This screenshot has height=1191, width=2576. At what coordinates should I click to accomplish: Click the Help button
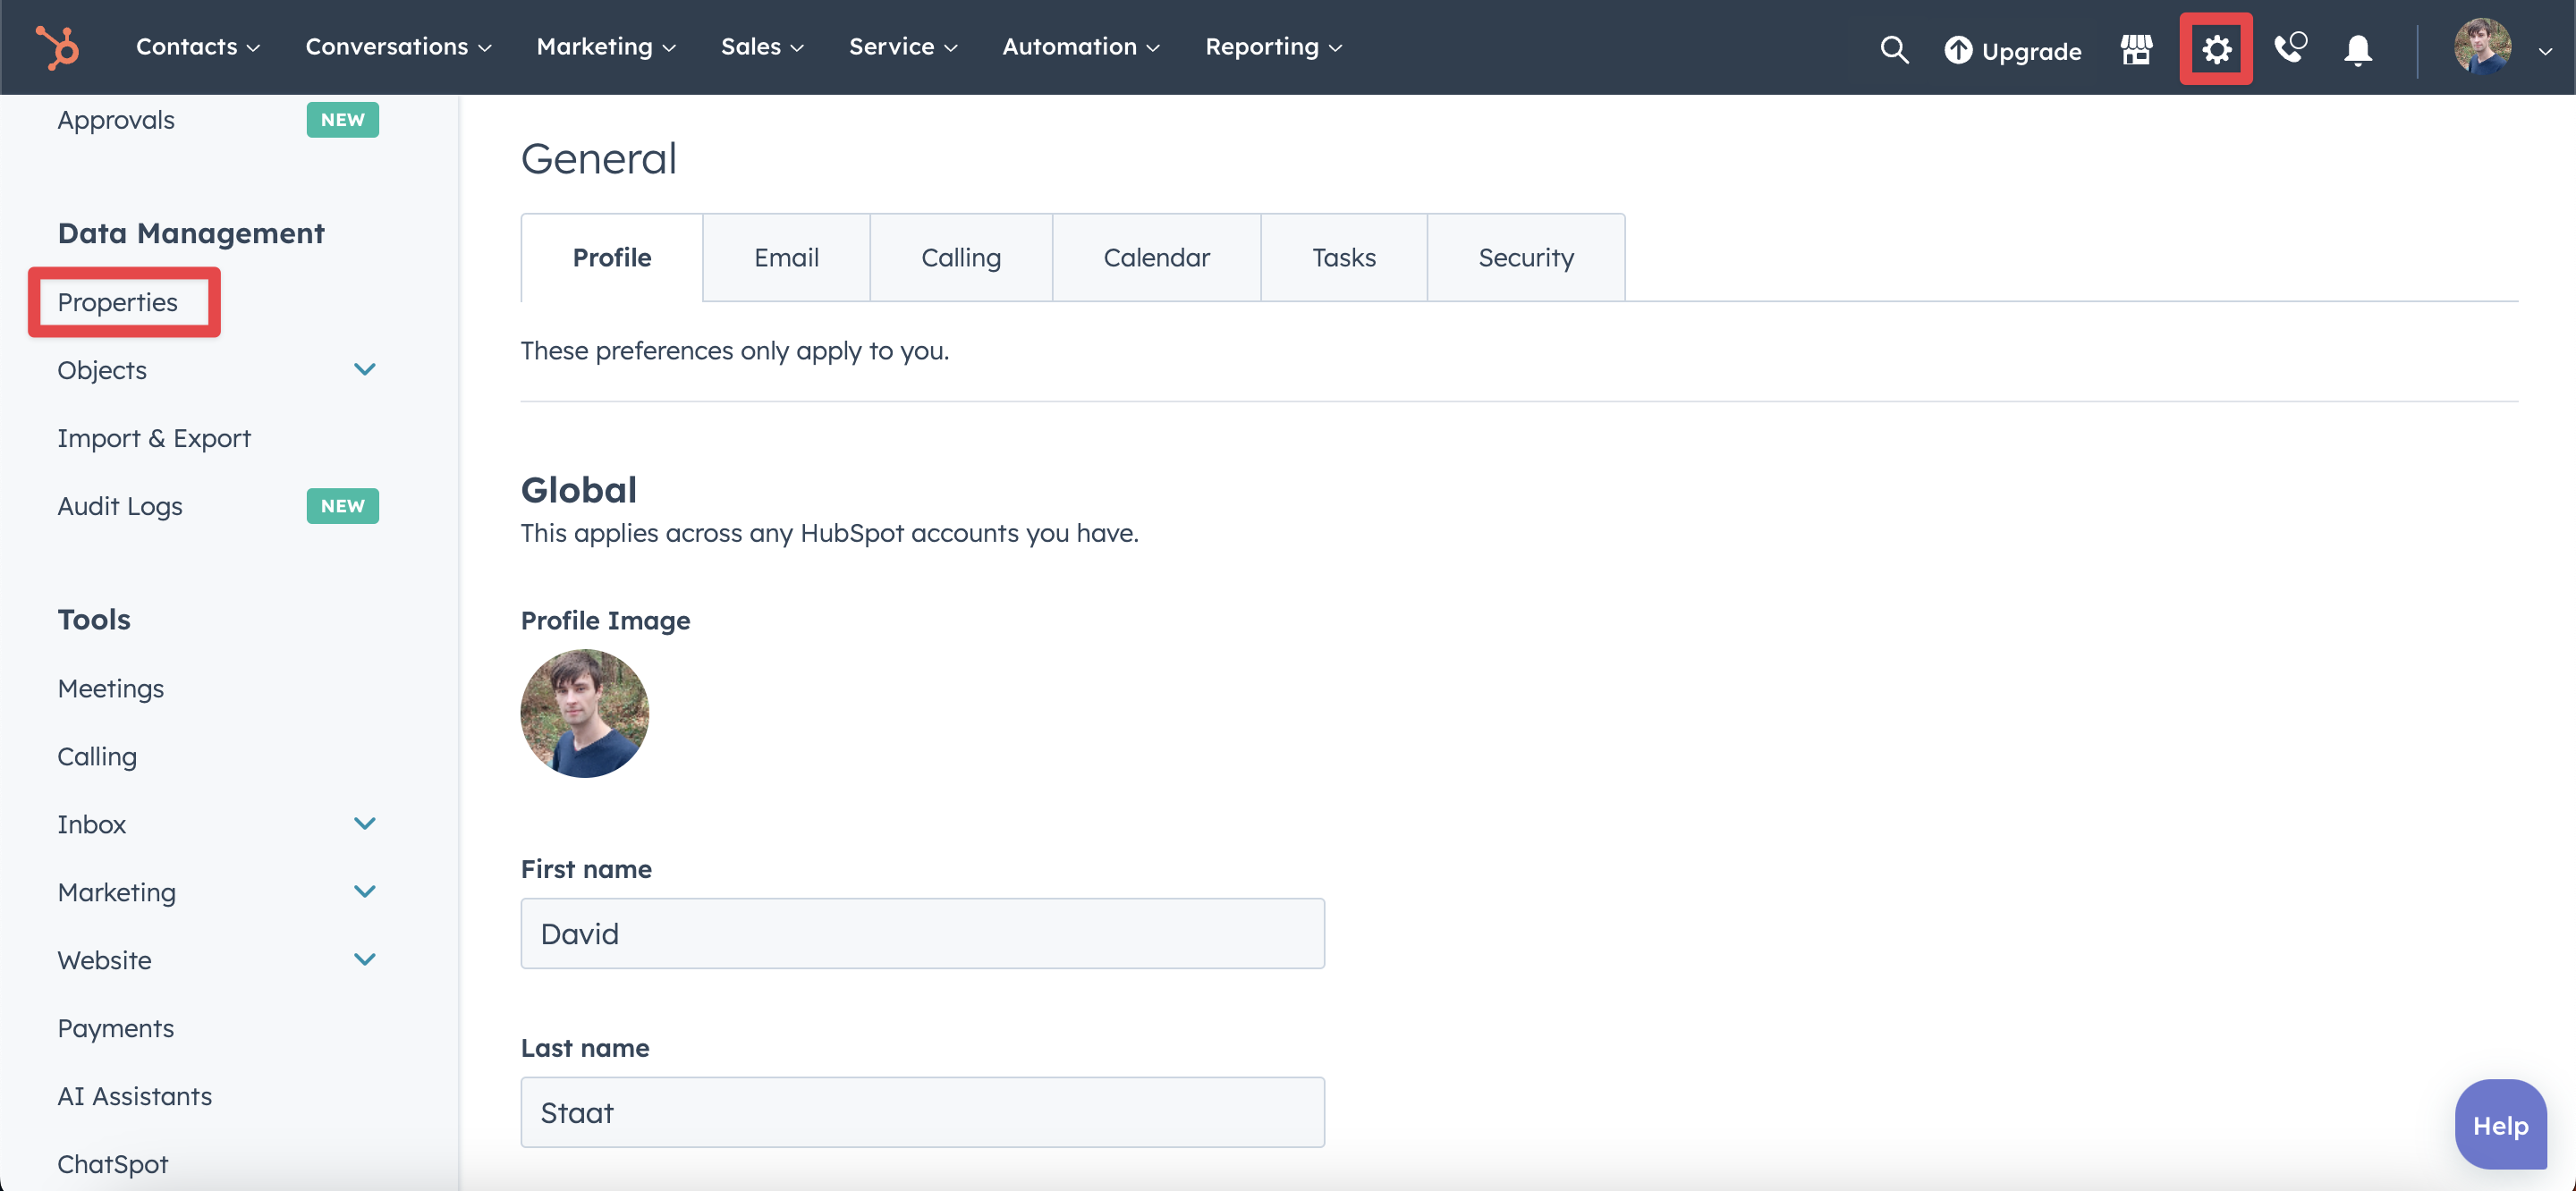click(2500, 1124)
